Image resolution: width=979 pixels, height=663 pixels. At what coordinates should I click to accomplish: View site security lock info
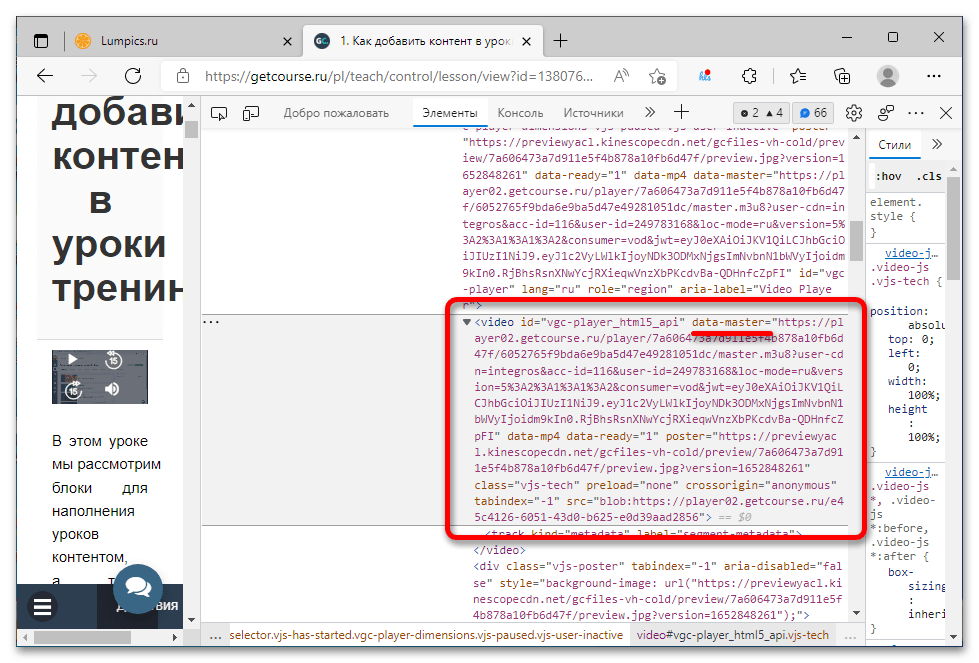point(182,76)
